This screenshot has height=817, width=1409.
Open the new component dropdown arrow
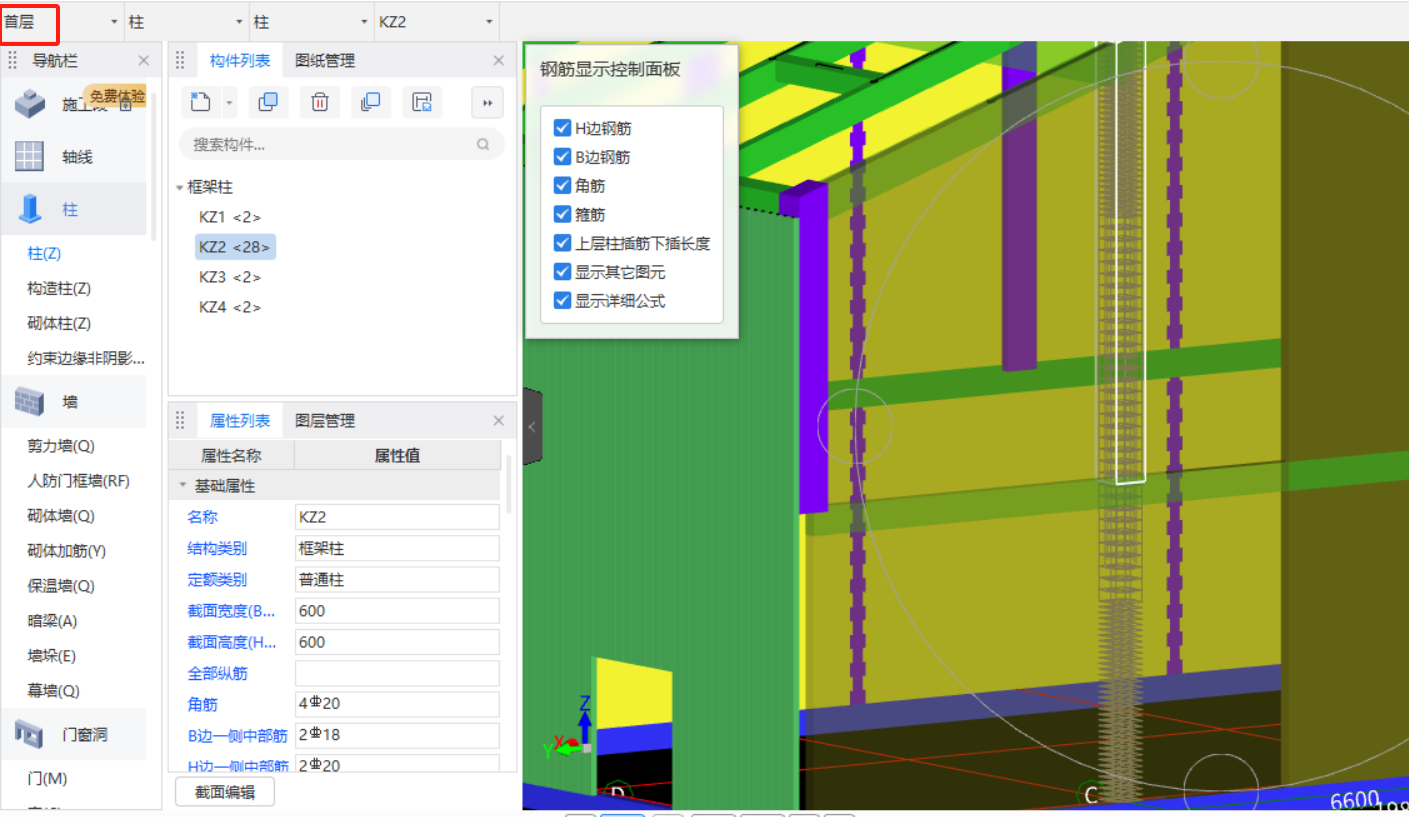229,103
